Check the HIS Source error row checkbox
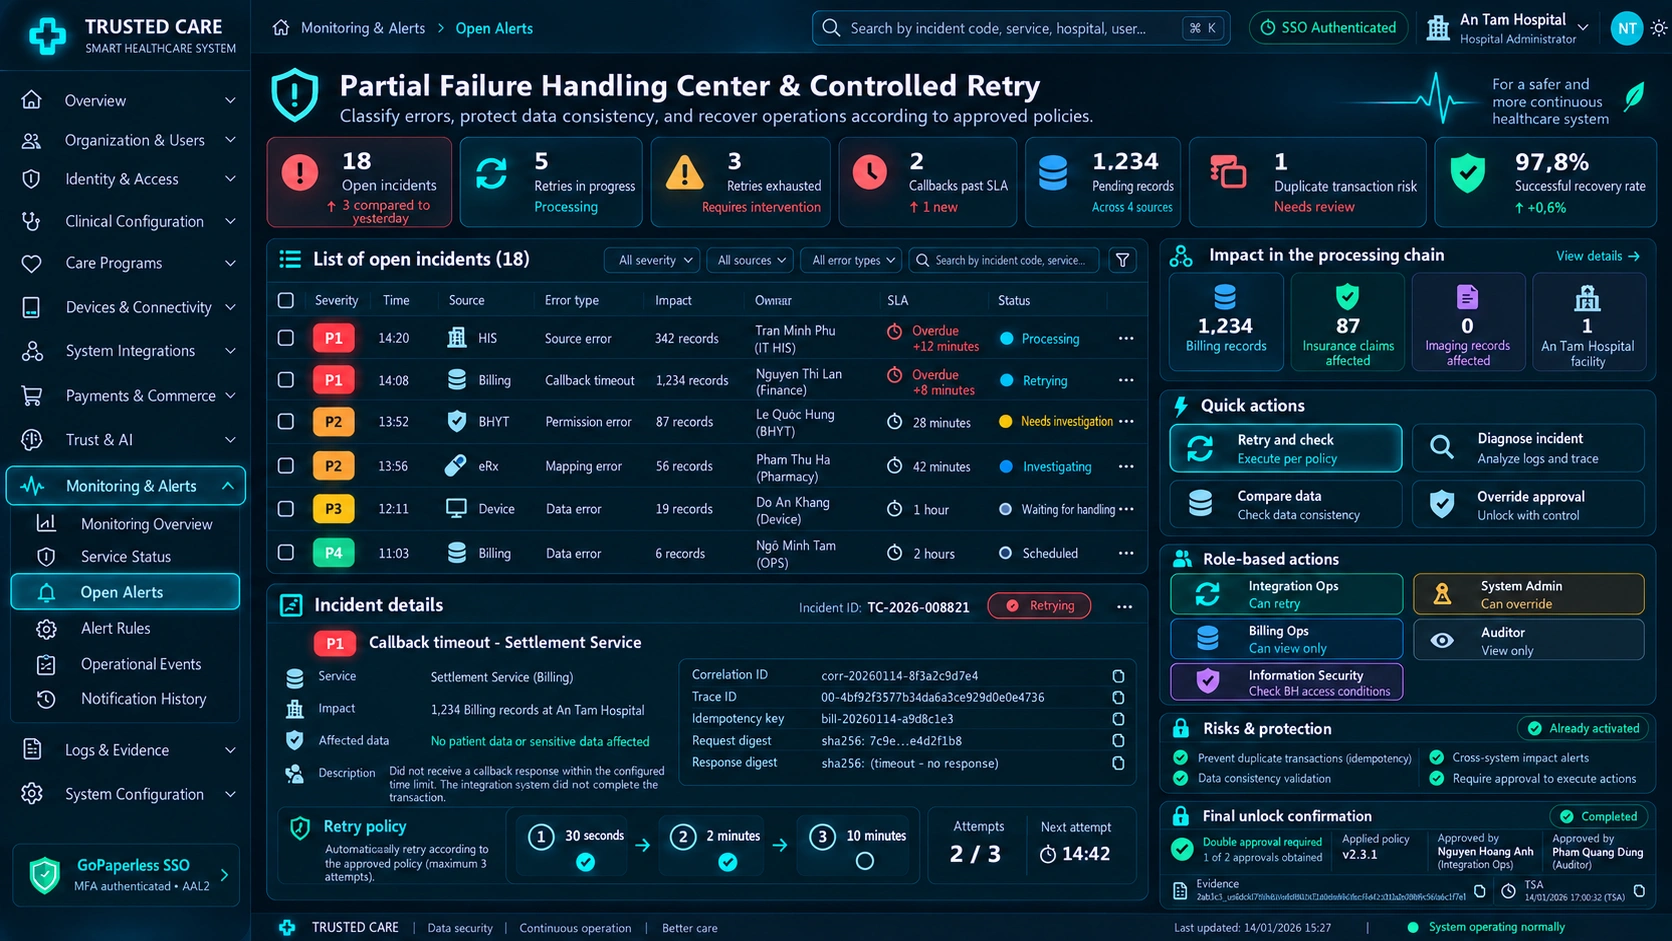Screen dimensions: 1672x941 [x=286, y=338]
